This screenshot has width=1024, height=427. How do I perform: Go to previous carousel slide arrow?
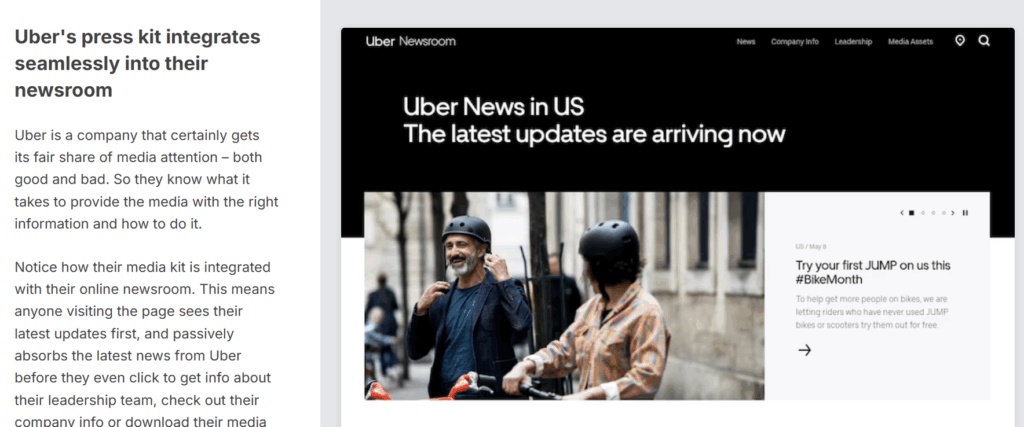[x=902, y=213]
